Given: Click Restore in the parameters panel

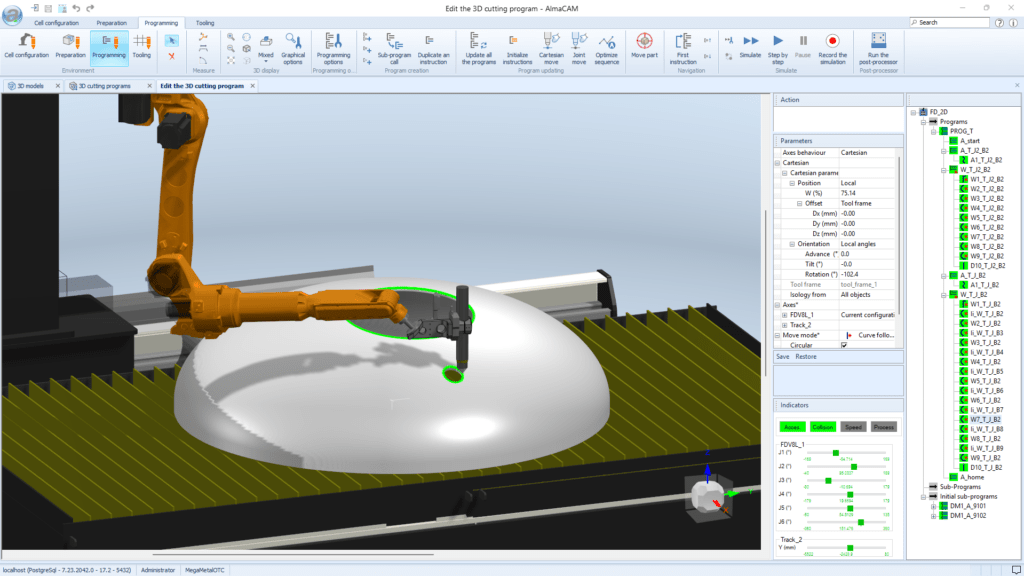Looking at the screenshot, I should [806, 356].
